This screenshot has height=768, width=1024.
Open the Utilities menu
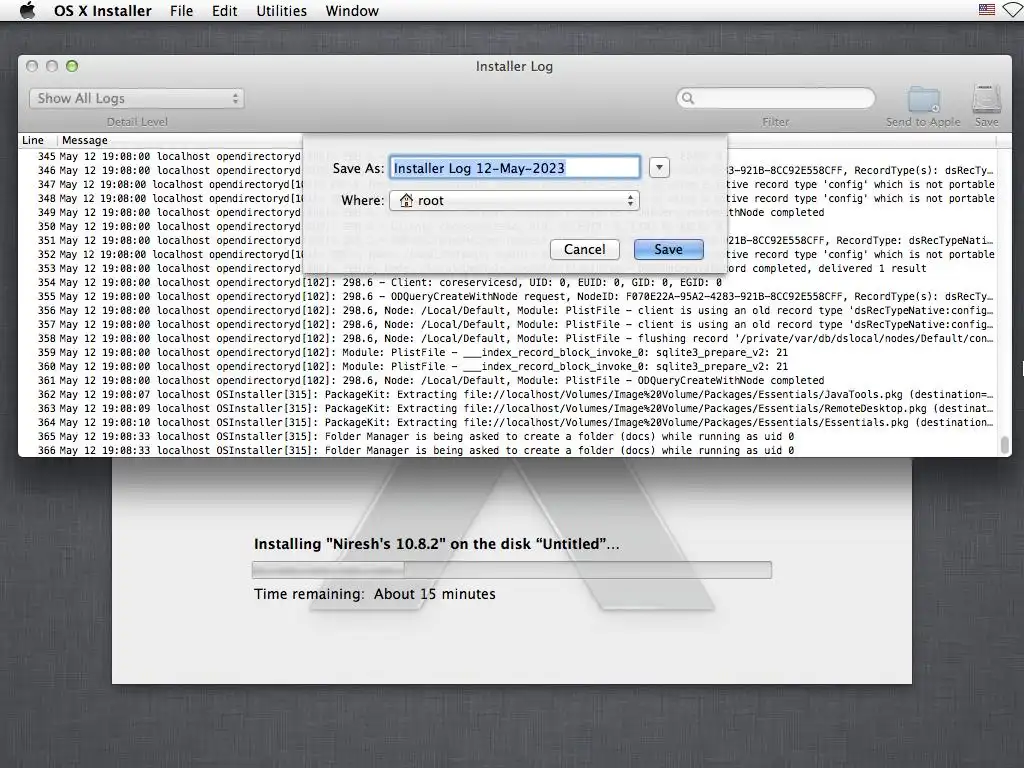point(281,11)
